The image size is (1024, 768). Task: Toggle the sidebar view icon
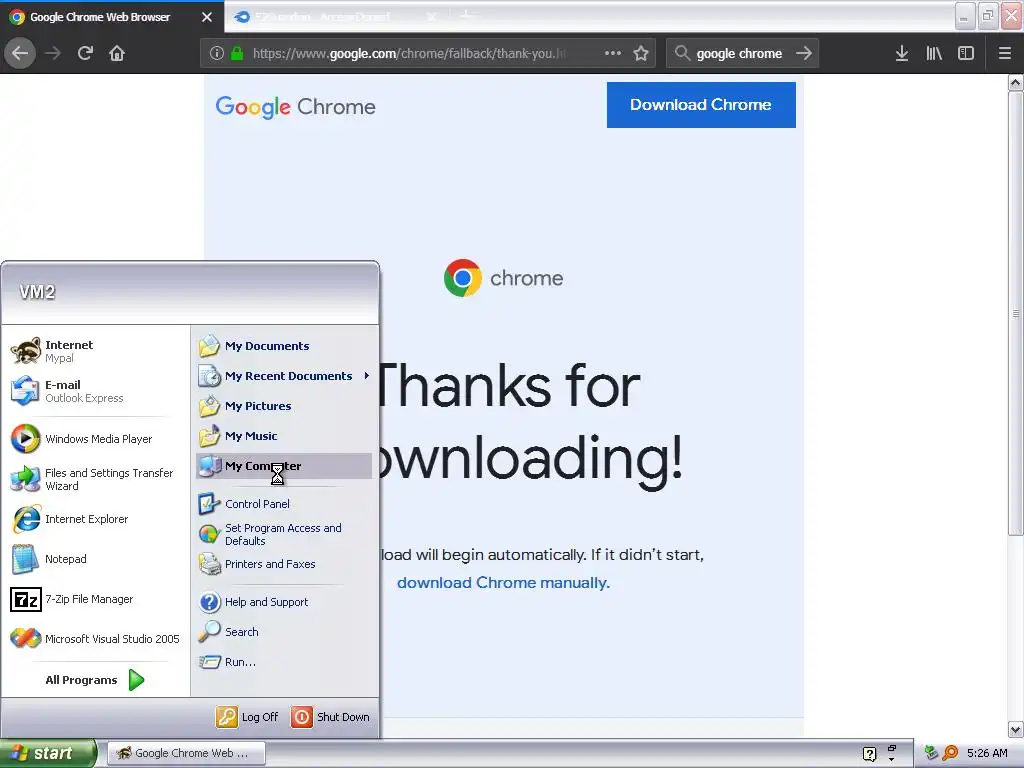[966, 53]
